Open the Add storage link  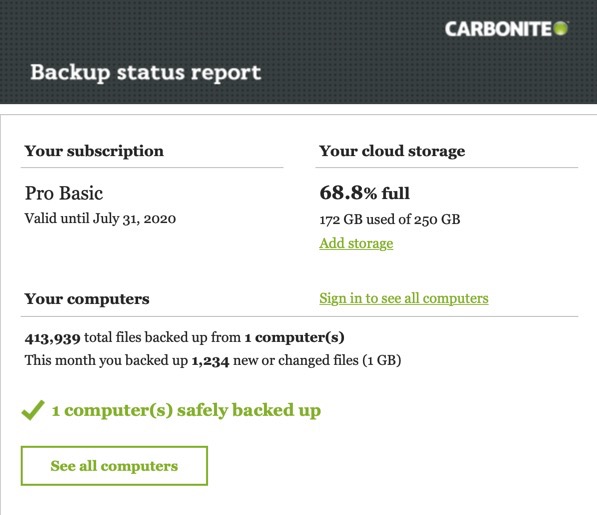pyautogui.click(x=356, y=243)
